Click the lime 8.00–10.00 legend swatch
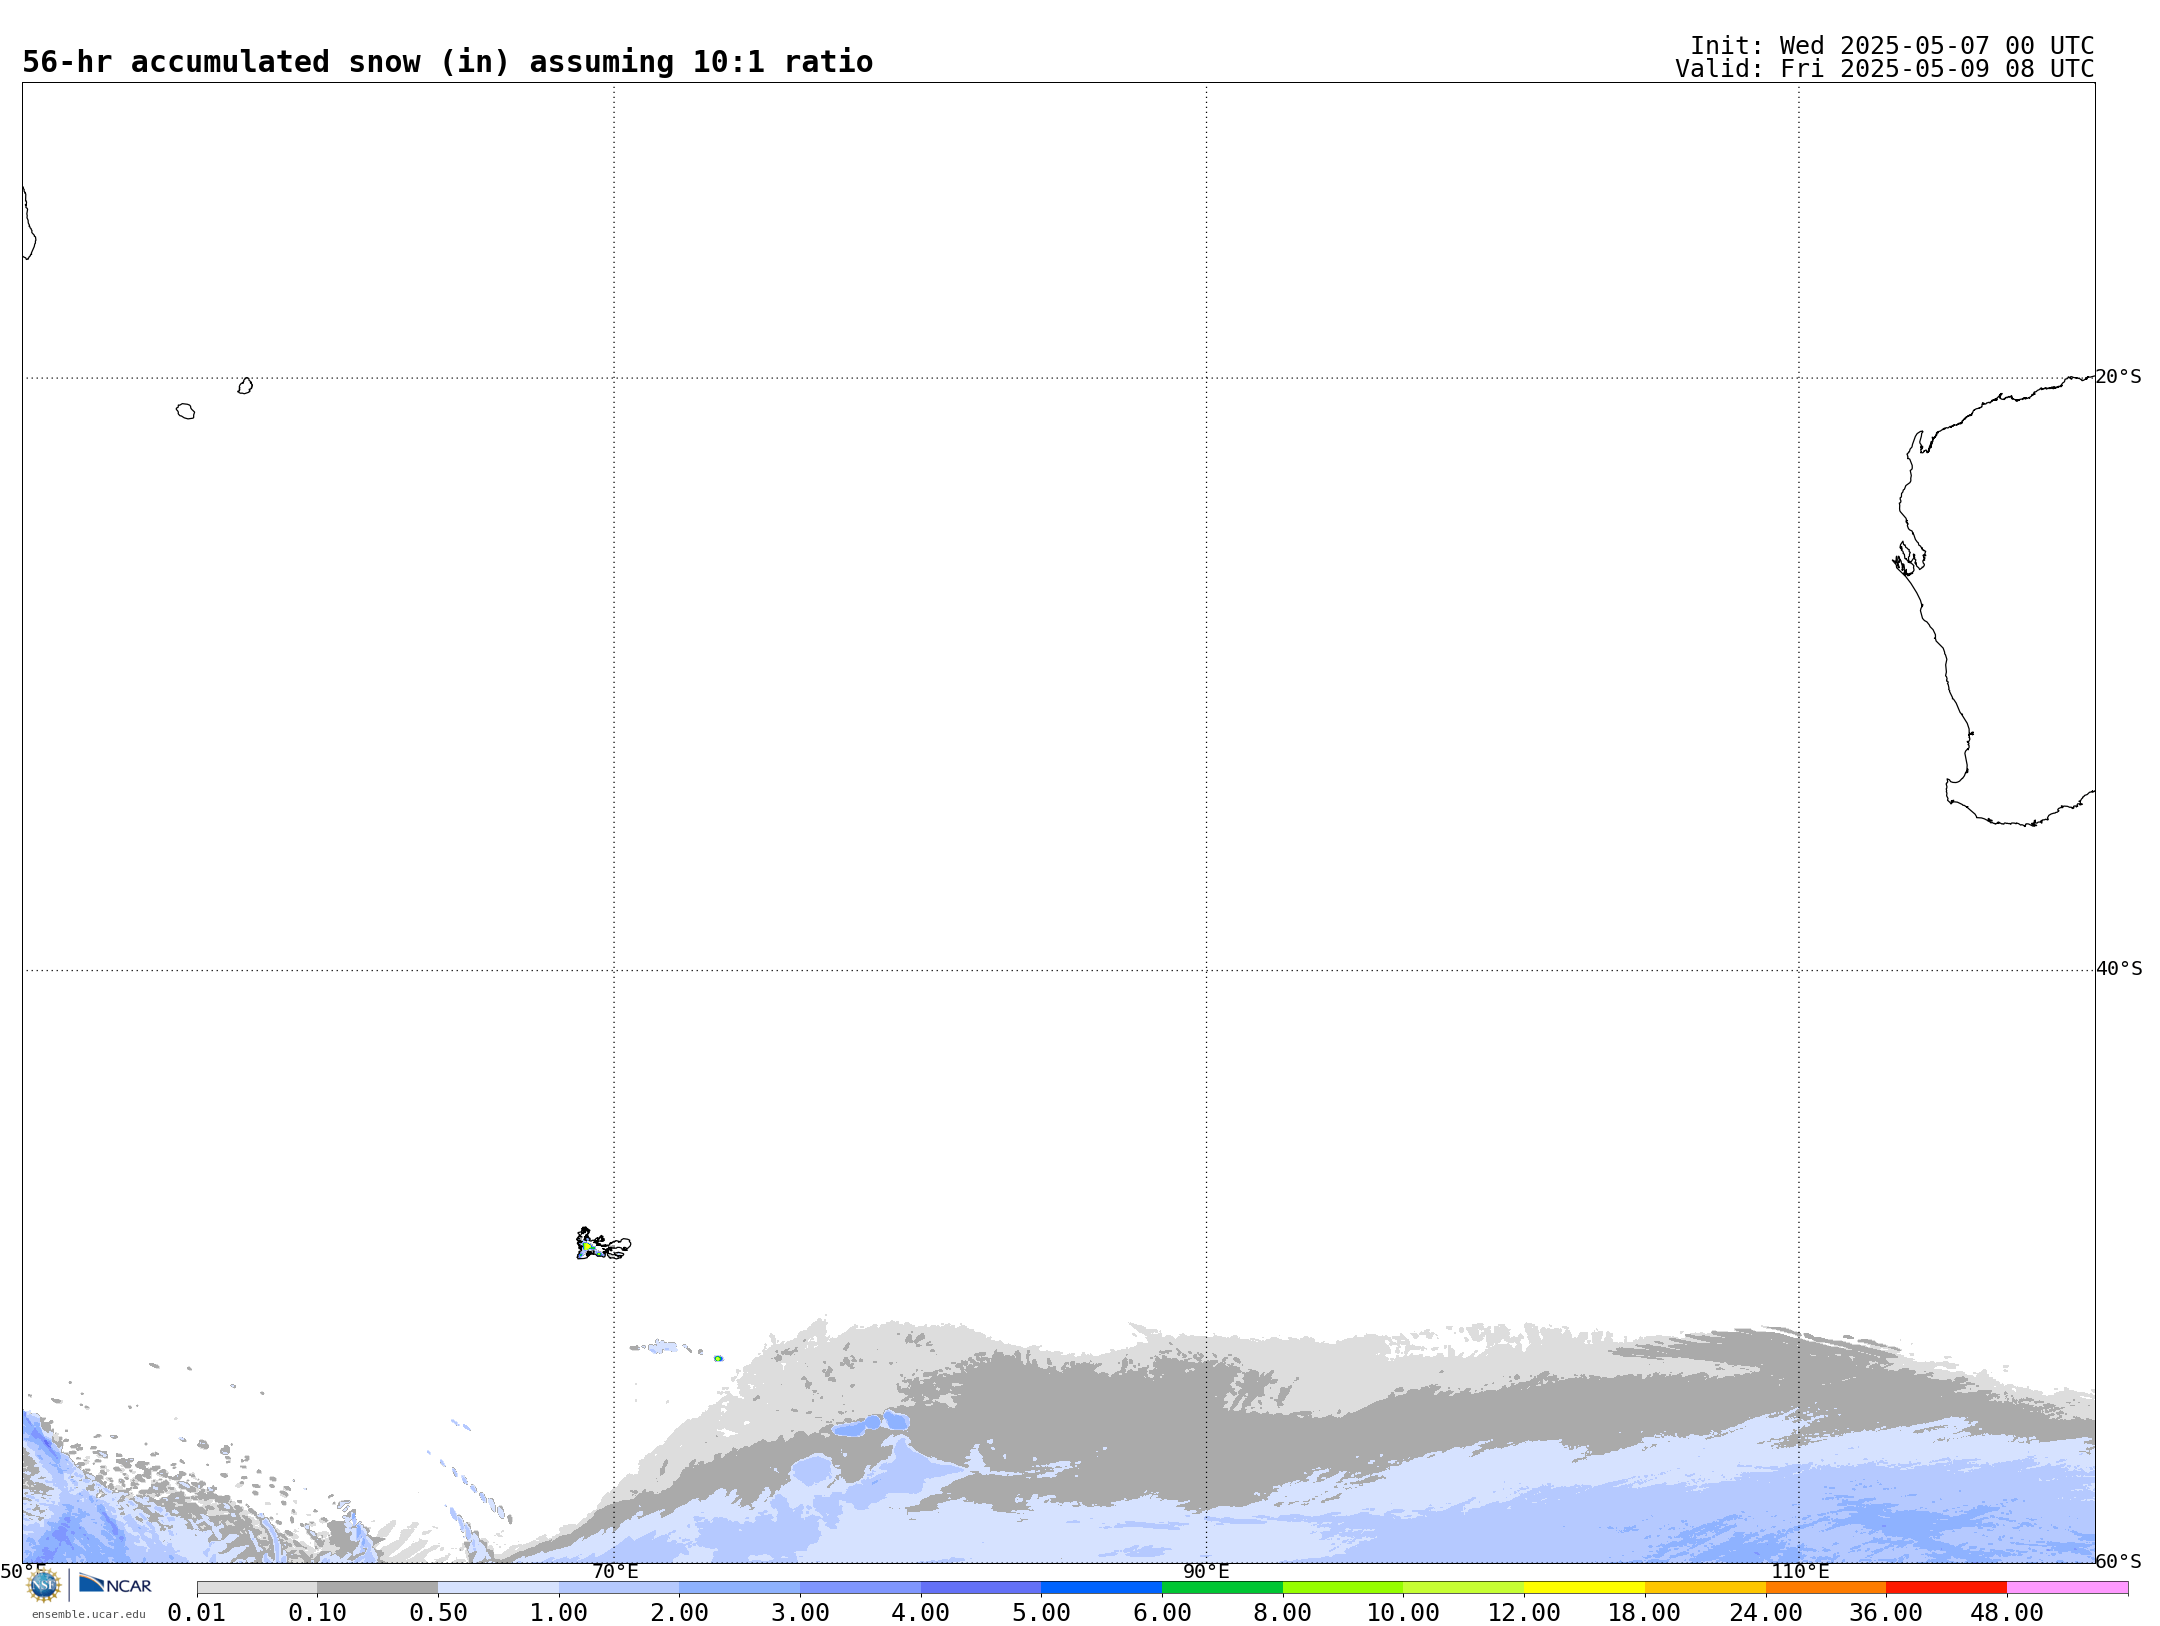 tap(1343, 1588)
